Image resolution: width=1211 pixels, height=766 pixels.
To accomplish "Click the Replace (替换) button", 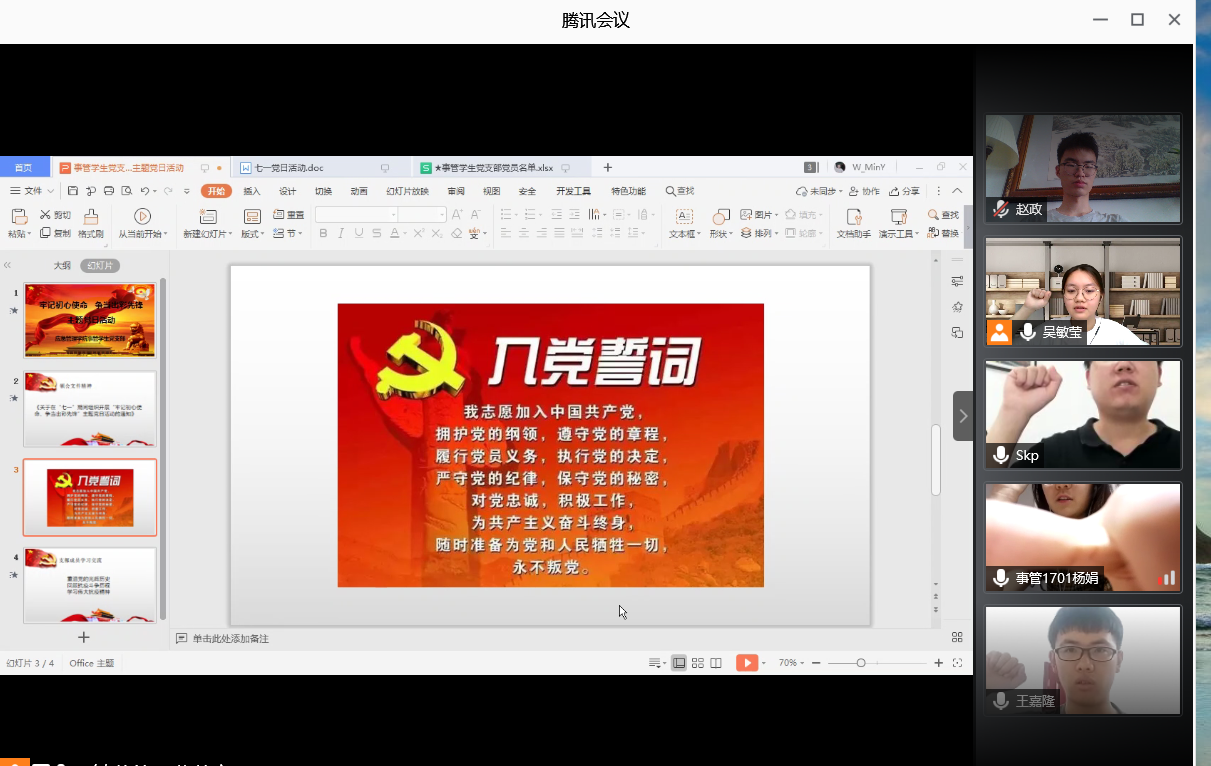I will (x=943, y=233).
